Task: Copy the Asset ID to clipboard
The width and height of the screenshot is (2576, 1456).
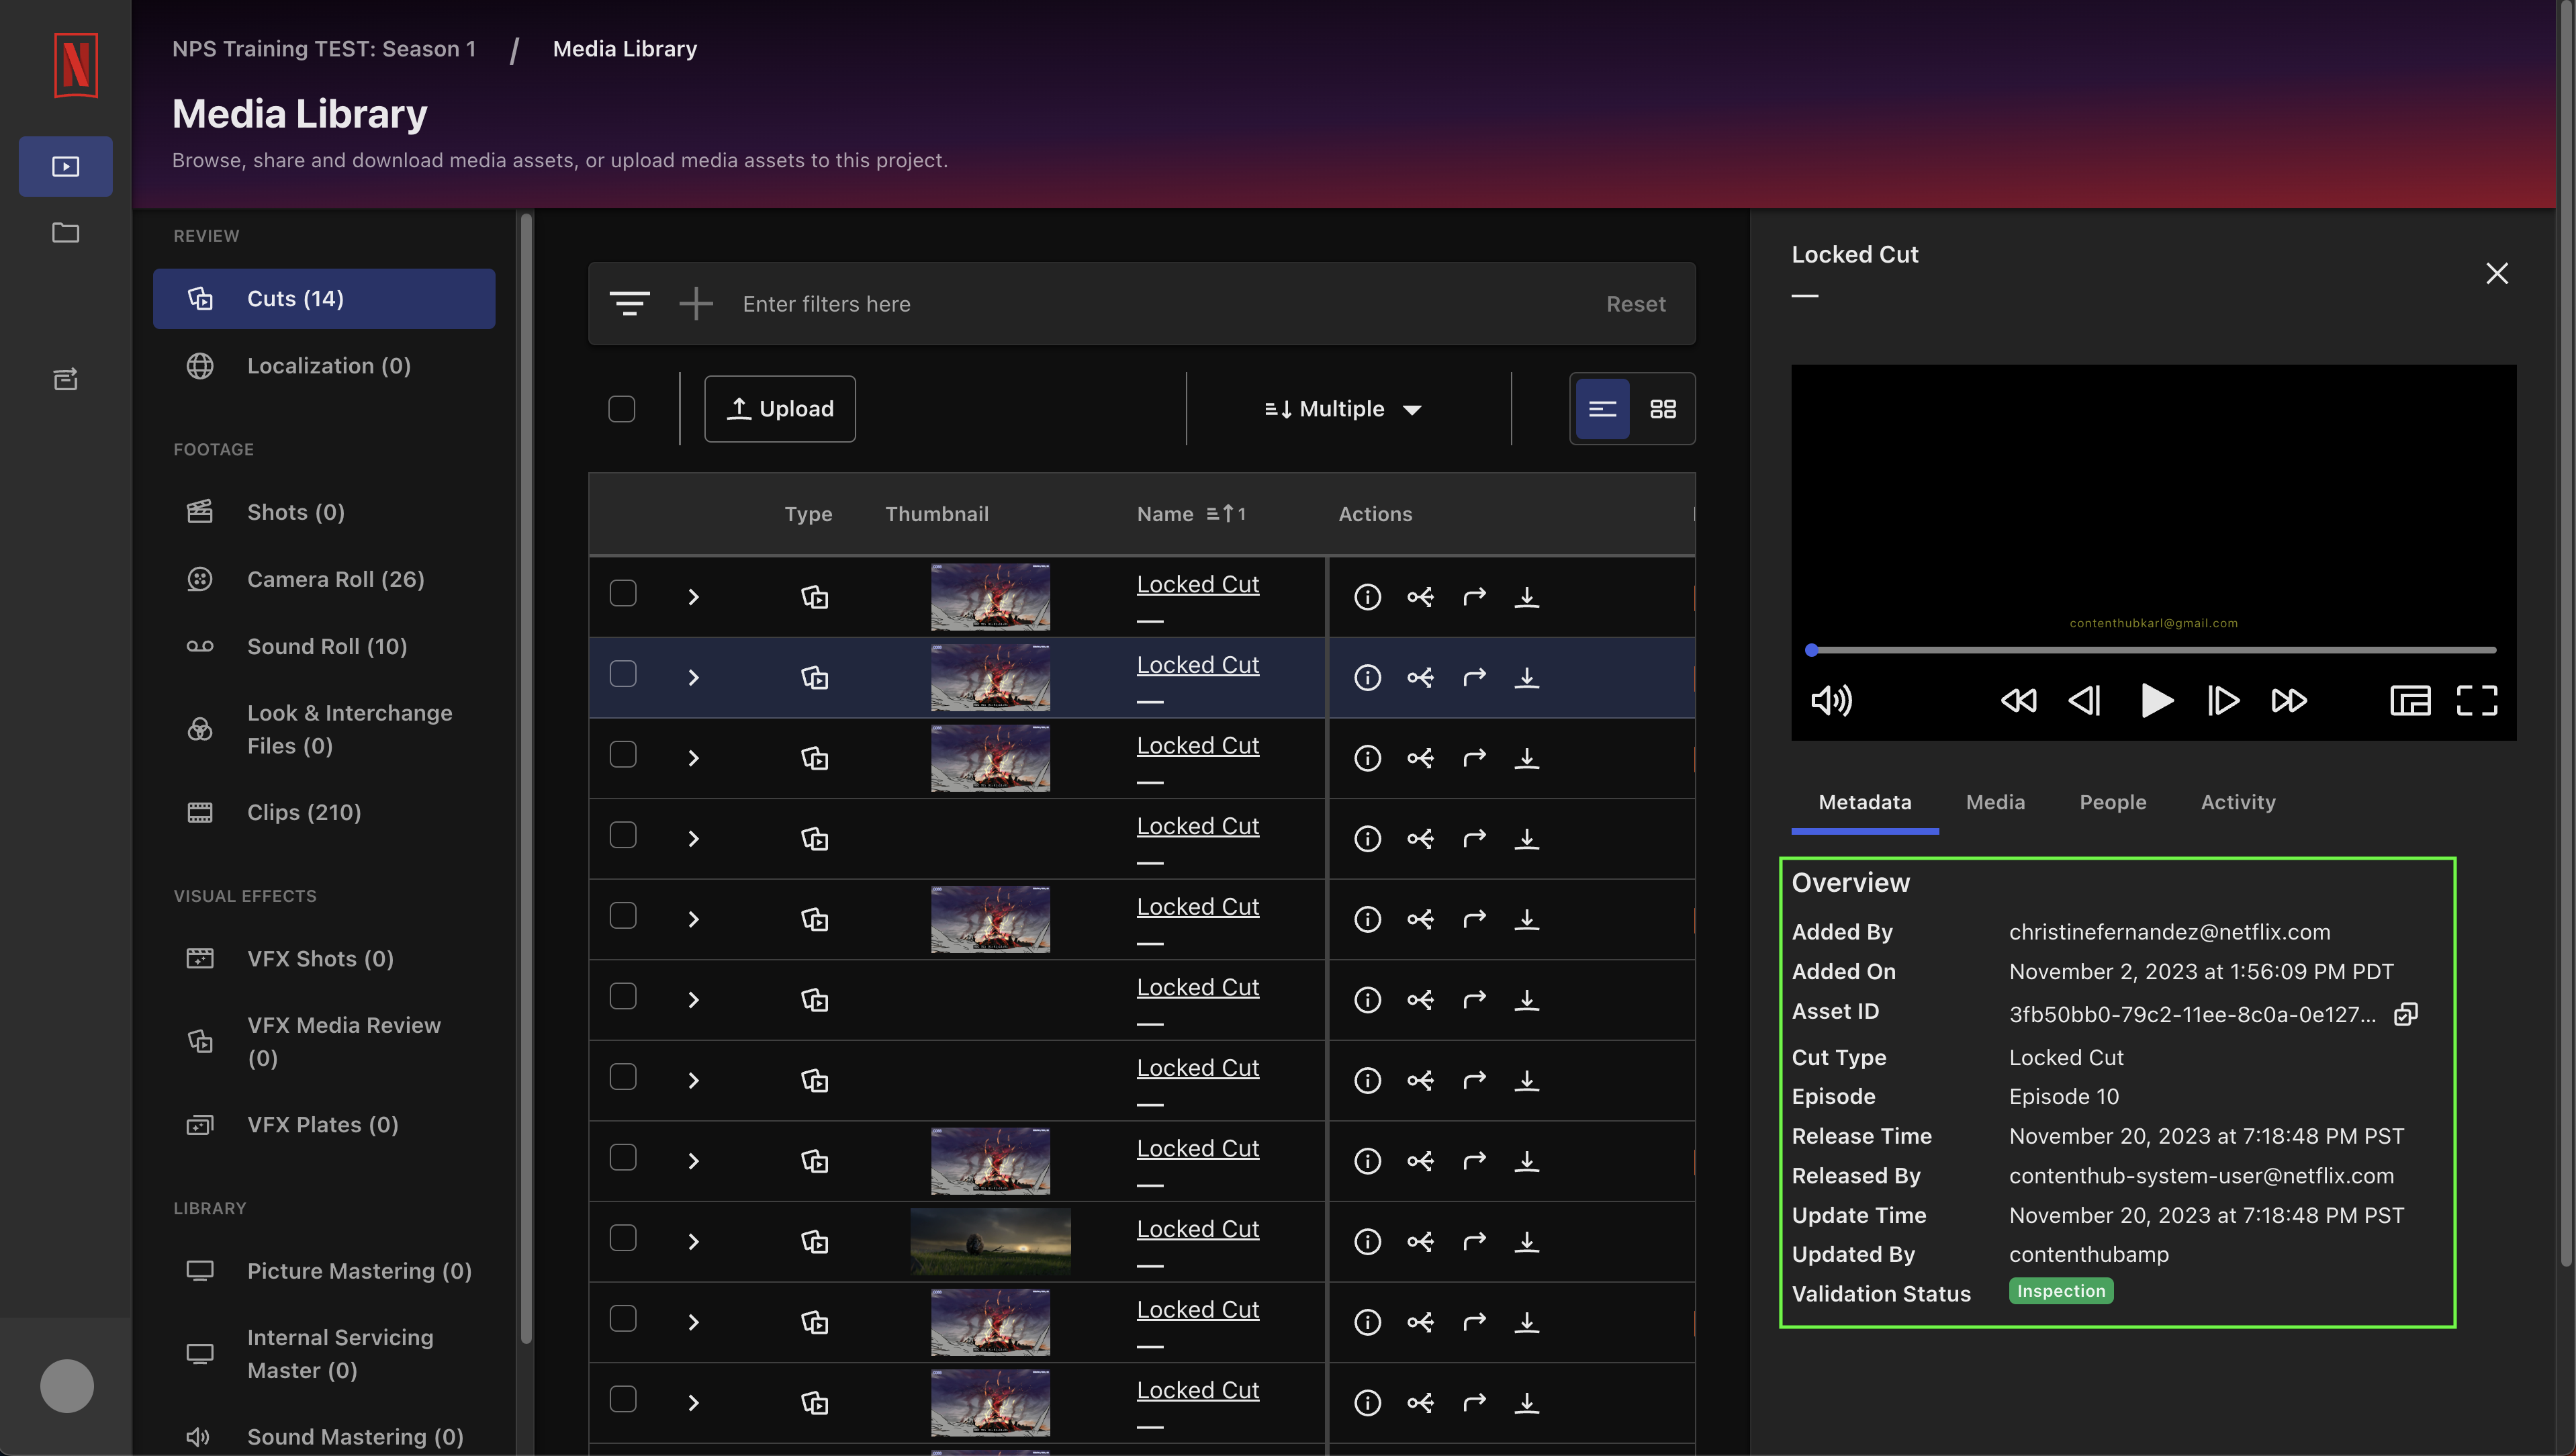Action: 2405,1014
